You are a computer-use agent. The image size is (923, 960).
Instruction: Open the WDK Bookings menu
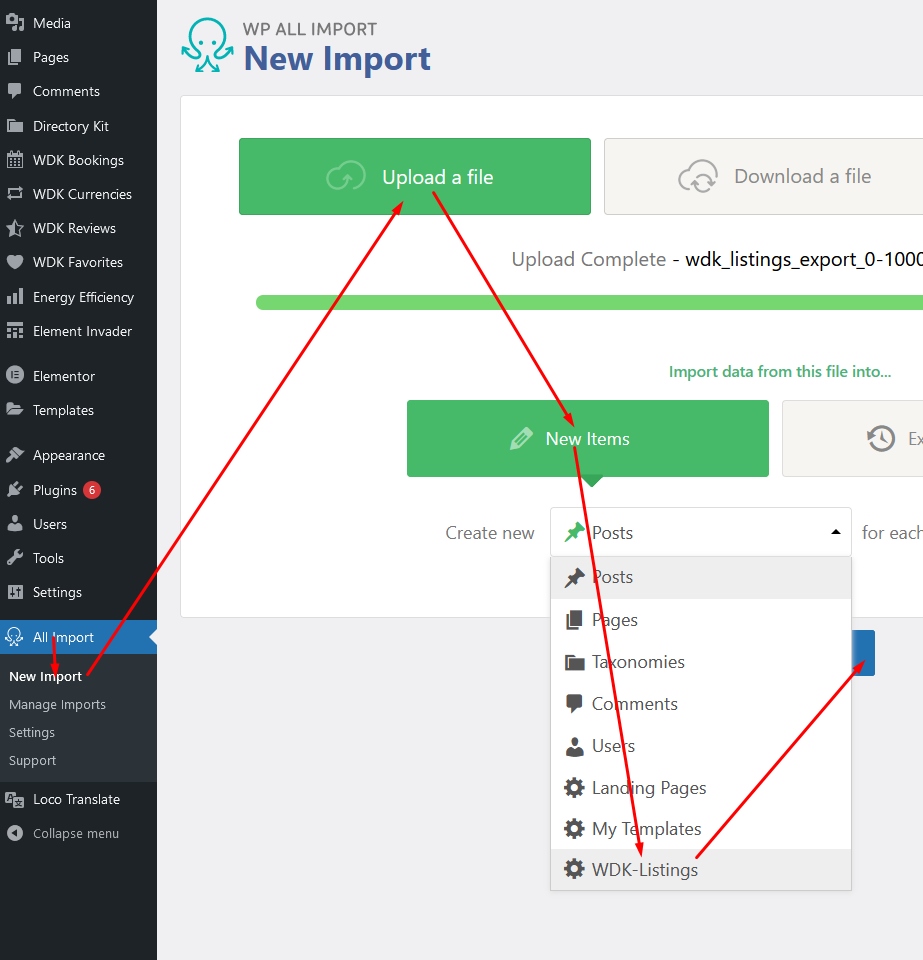[78, 160]
